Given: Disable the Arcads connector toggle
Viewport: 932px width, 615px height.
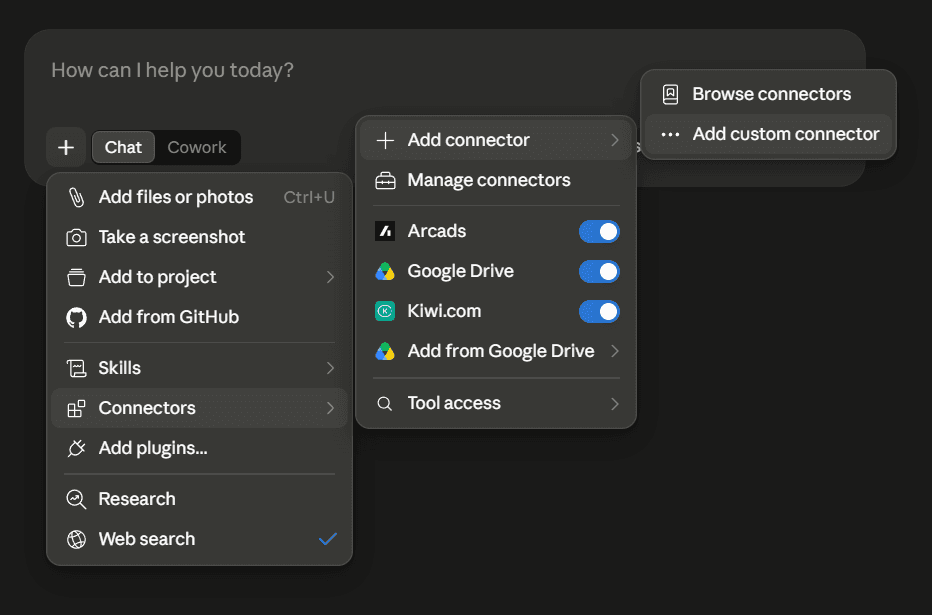Looking at the screenshot, I should (599, 232).
